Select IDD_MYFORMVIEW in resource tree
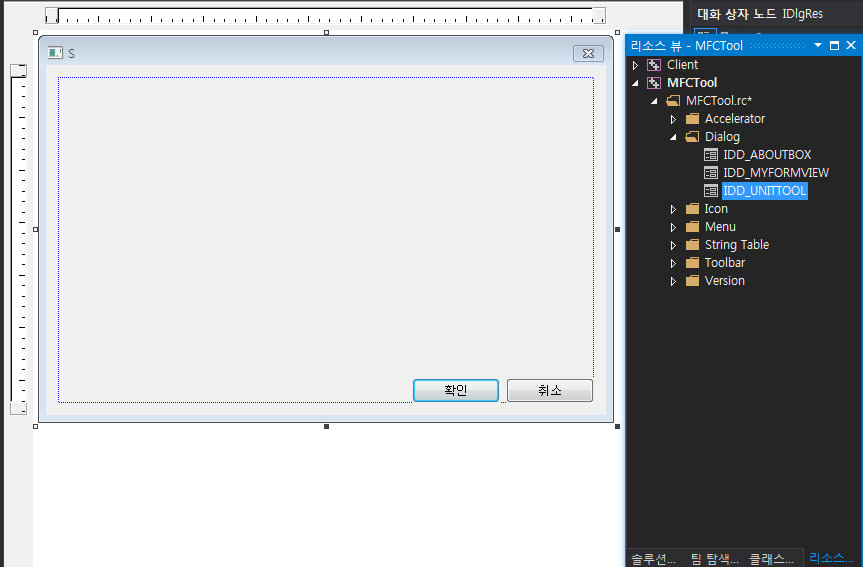This screenshot has height=567, width=863. [x=776, y=173]
